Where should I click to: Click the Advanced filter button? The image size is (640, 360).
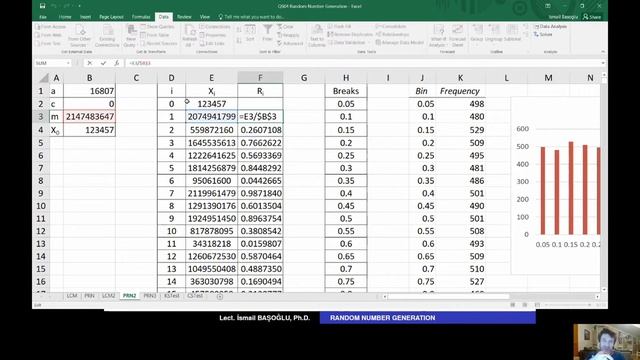(290, 43)
